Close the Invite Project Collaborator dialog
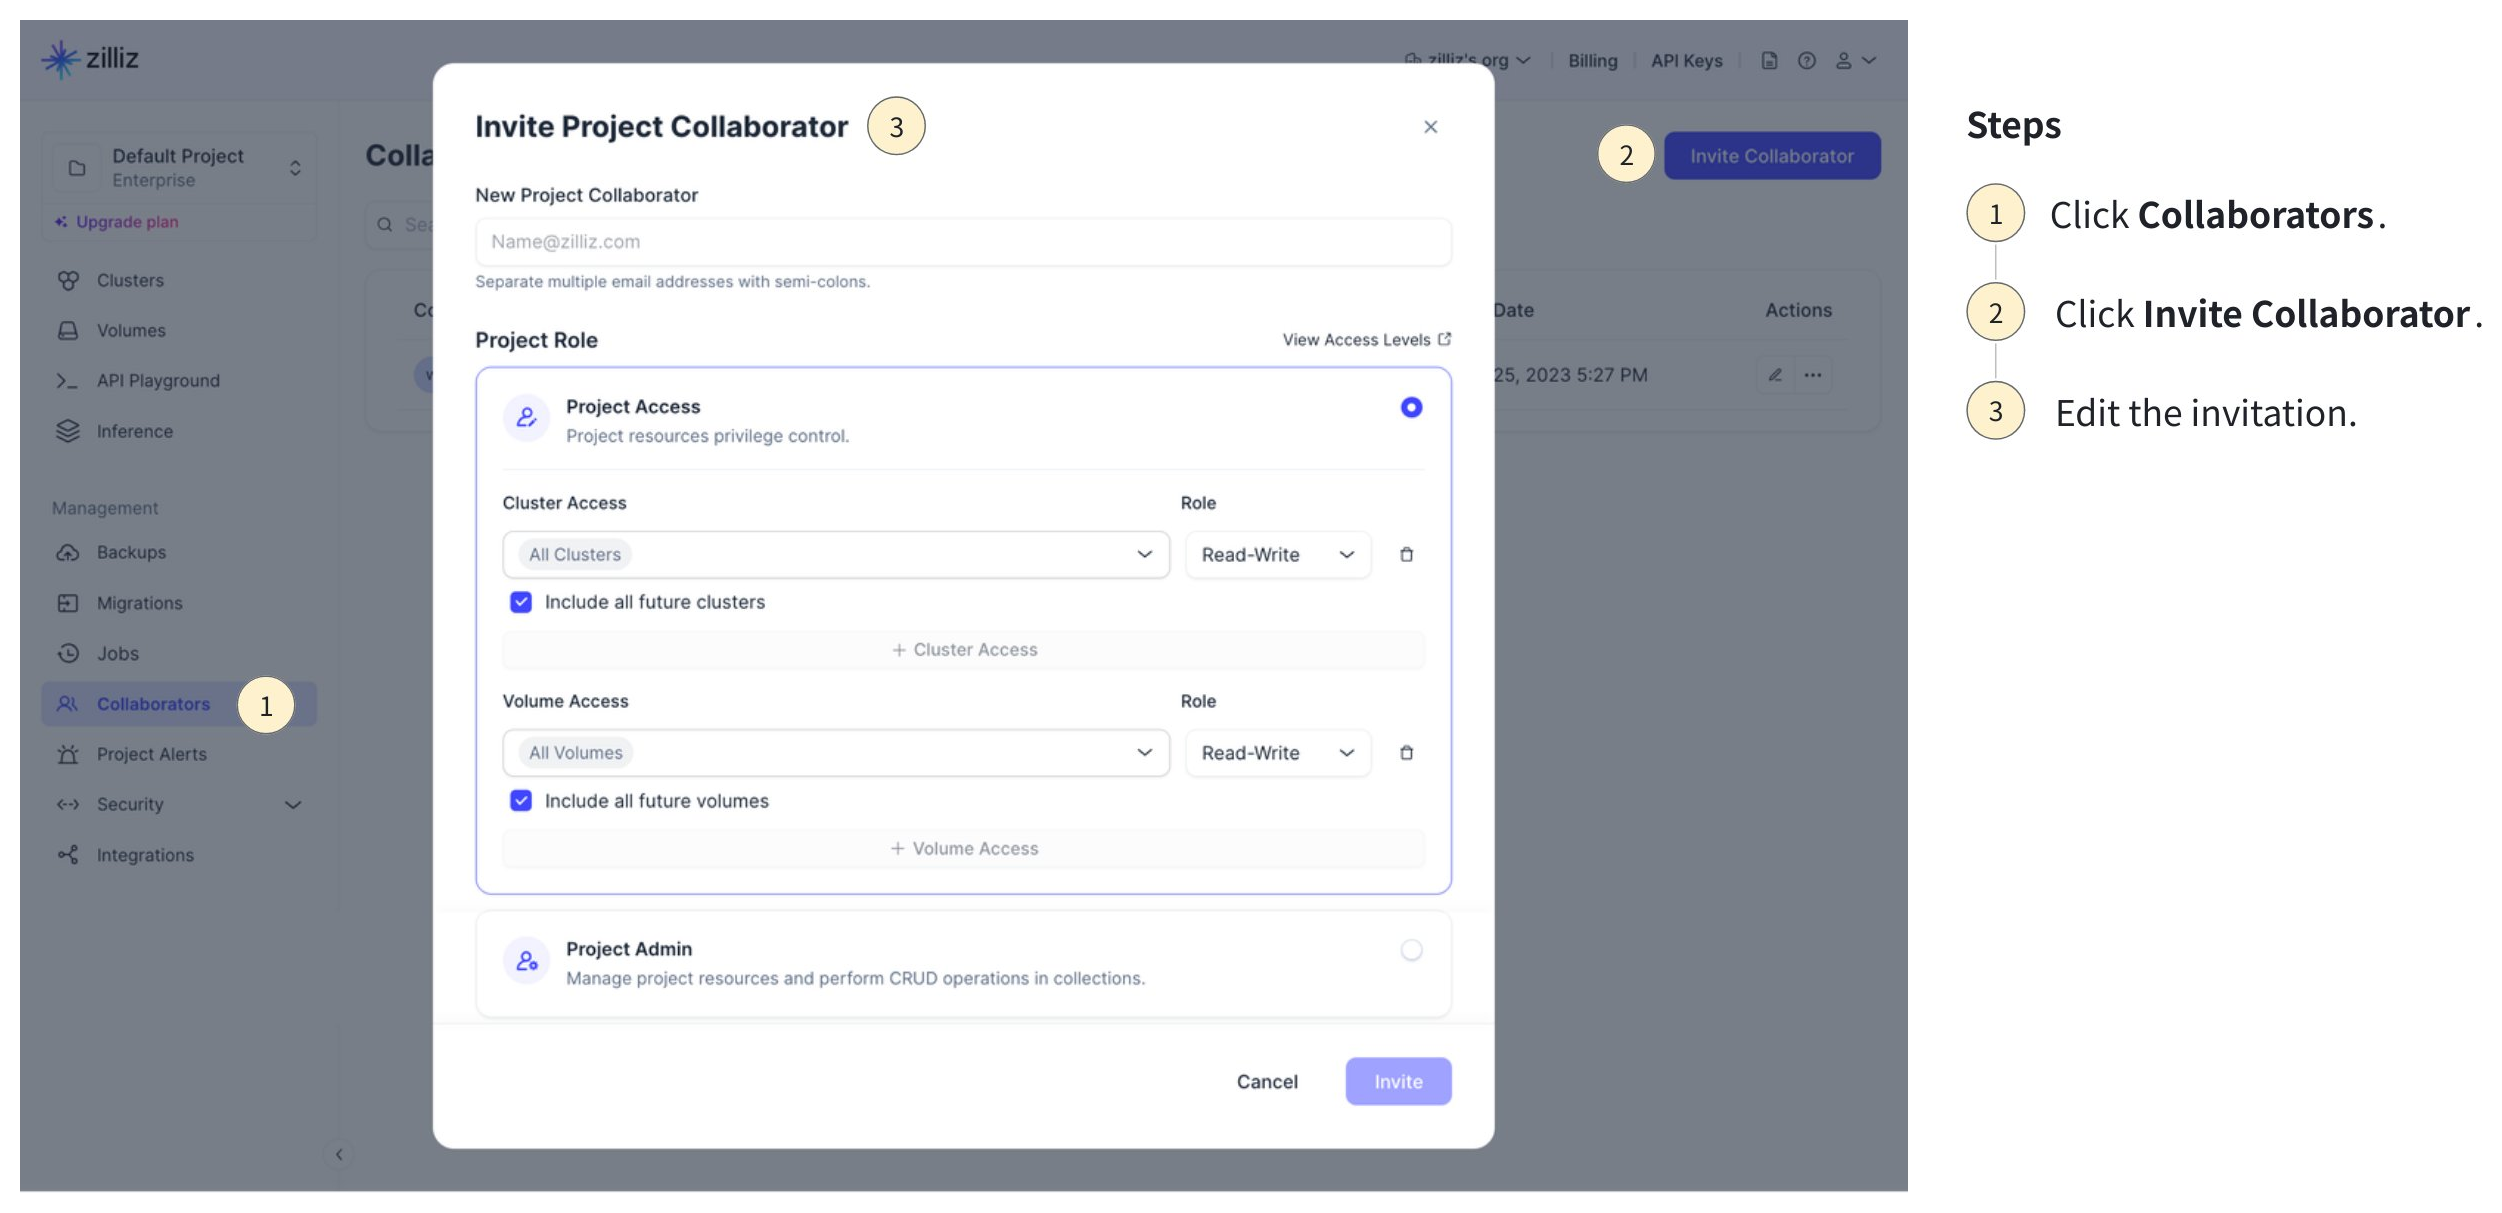The height and width of the screenshot is (1213, 2502). pyautogui.click(x=1430, y=127)
